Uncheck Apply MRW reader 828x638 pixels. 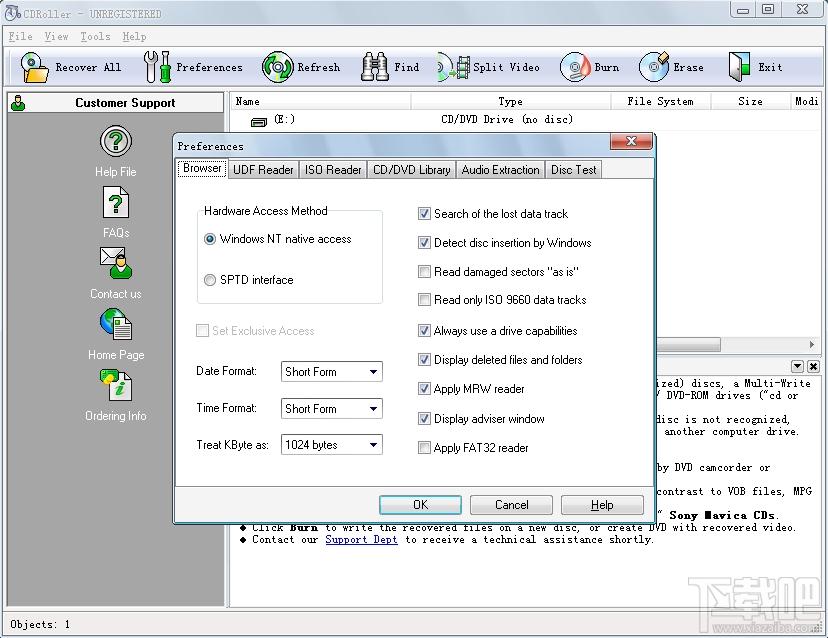pyautogui.click(x=424, y=389)
